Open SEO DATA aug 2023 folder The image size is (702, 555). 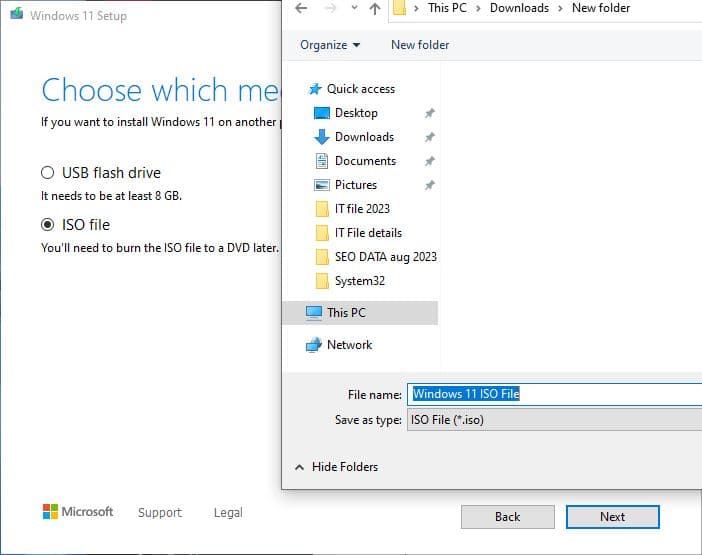coord(385,257)
